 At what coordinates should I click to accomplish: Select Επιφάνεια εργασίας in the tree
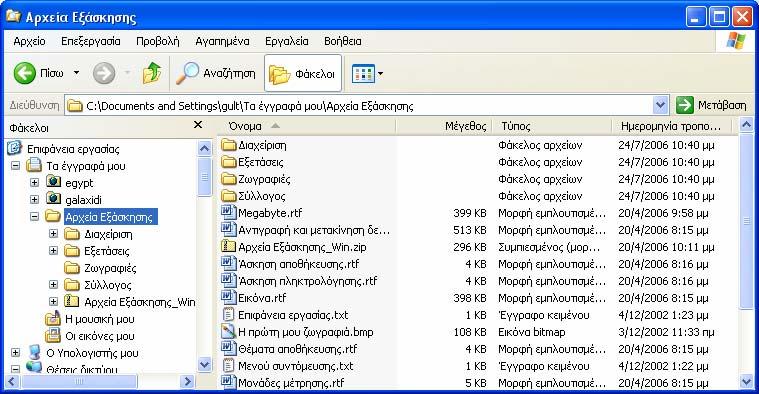(73, 149)
